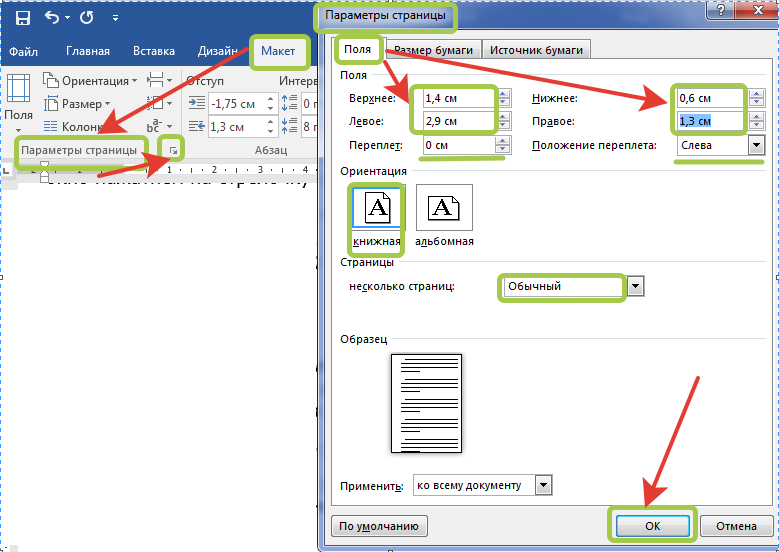779x552 pixels.
Task: Click the right indent field showing 1,3 см
Action: tap(237, 127)
